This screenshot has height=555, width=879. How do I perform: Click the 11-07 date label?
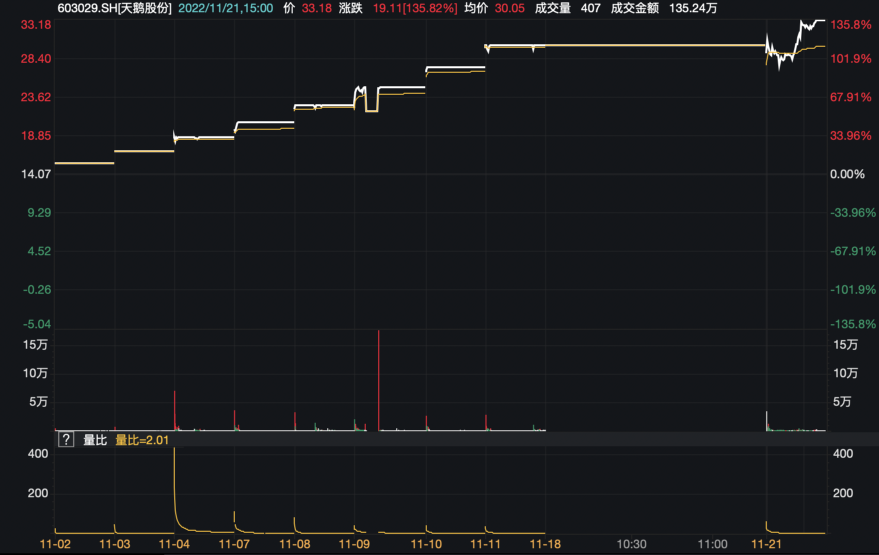pyautogui.click(x=234, y=545)
